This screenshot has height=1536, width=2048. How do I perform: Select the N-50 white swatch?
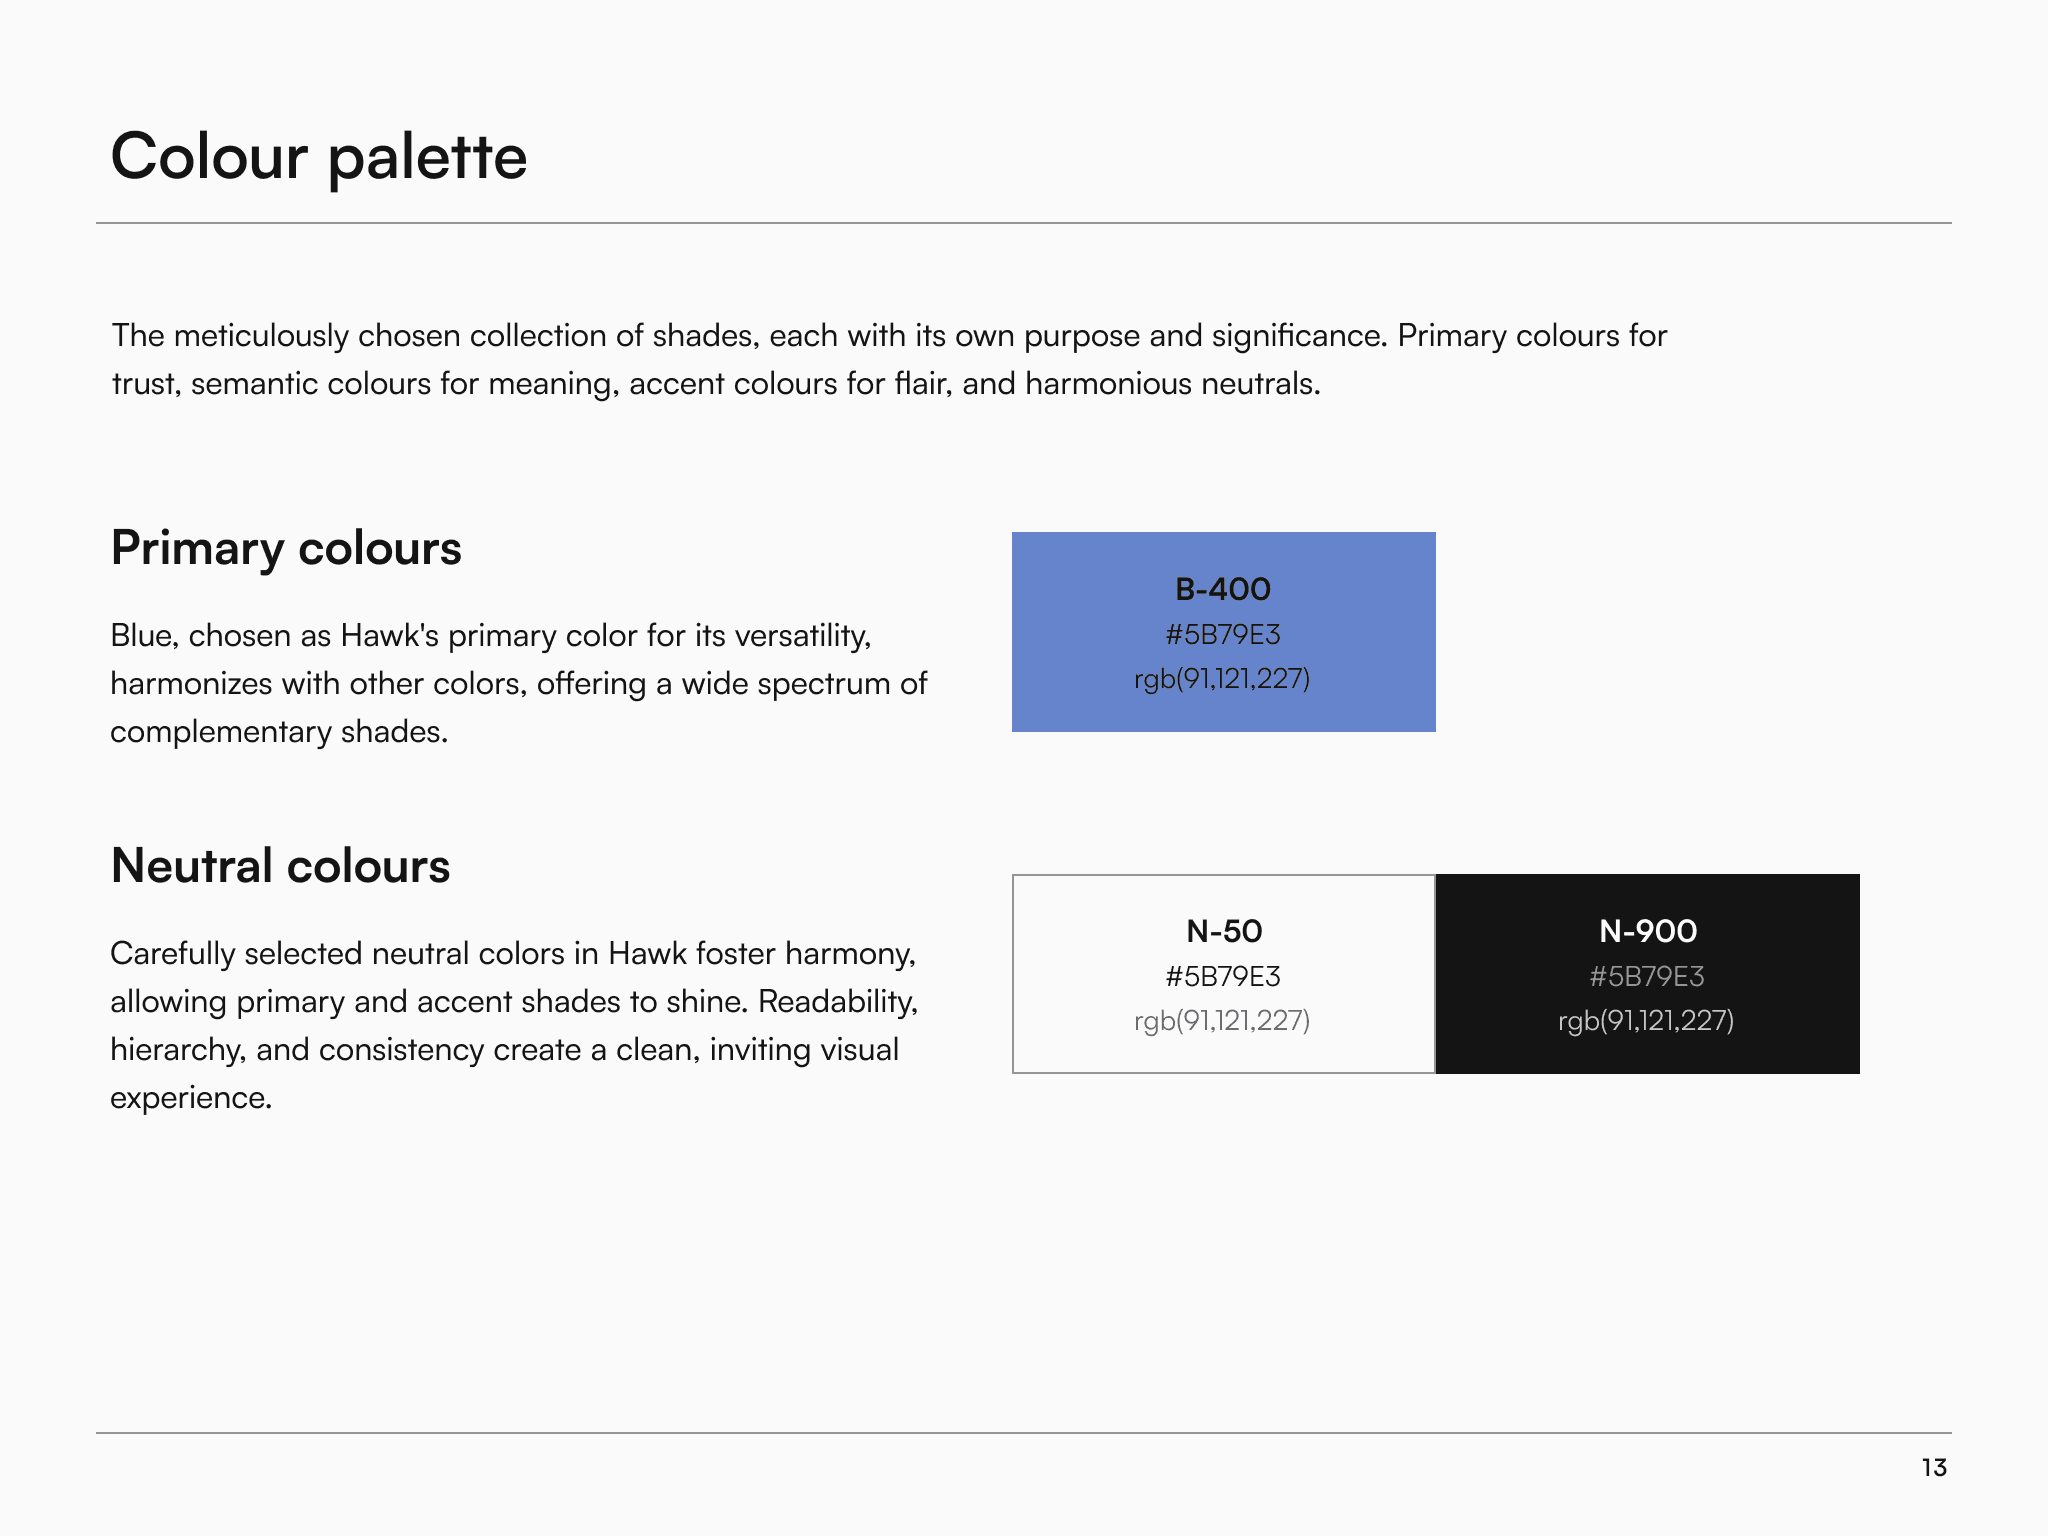[x=1223, y=974]
